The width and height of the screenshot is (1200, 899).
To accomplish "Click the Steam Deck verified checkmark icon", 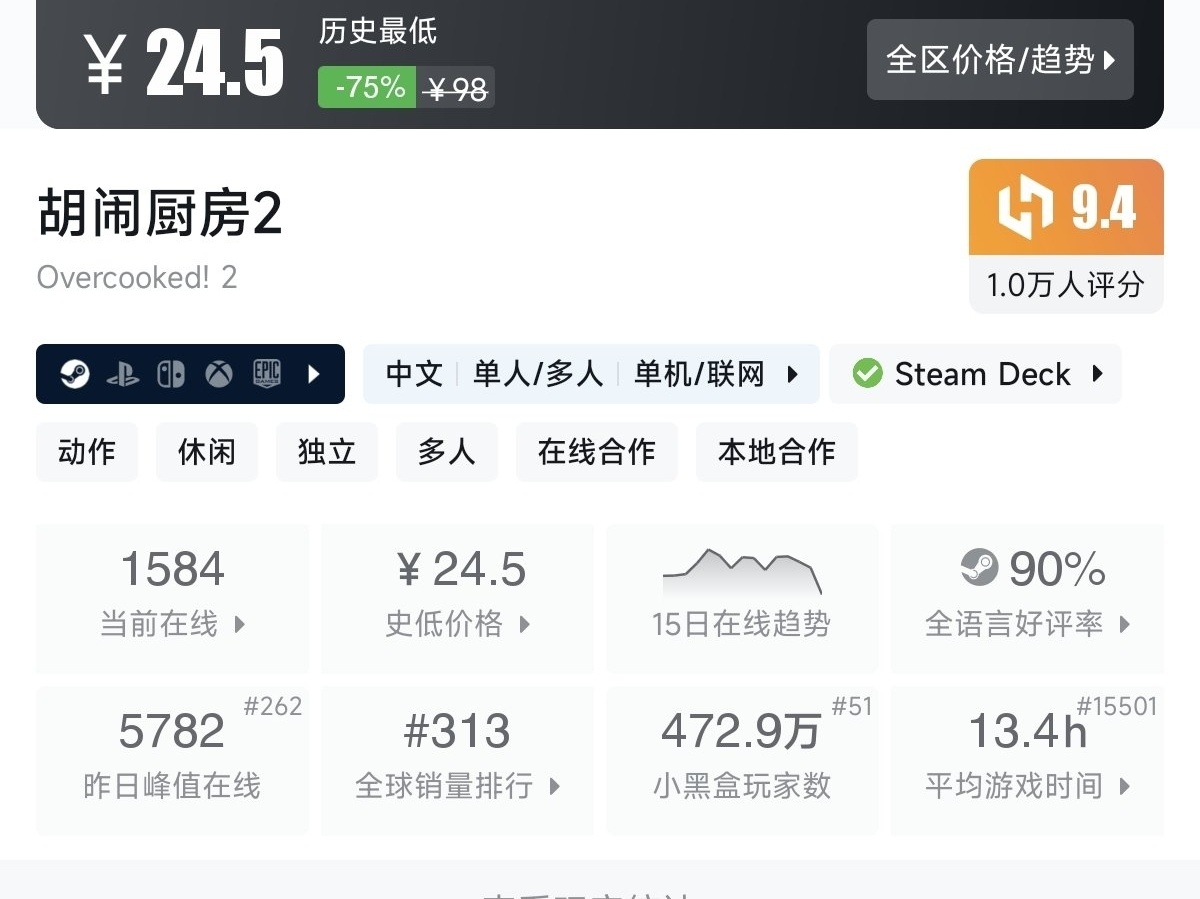I will (x=867, y=374).
